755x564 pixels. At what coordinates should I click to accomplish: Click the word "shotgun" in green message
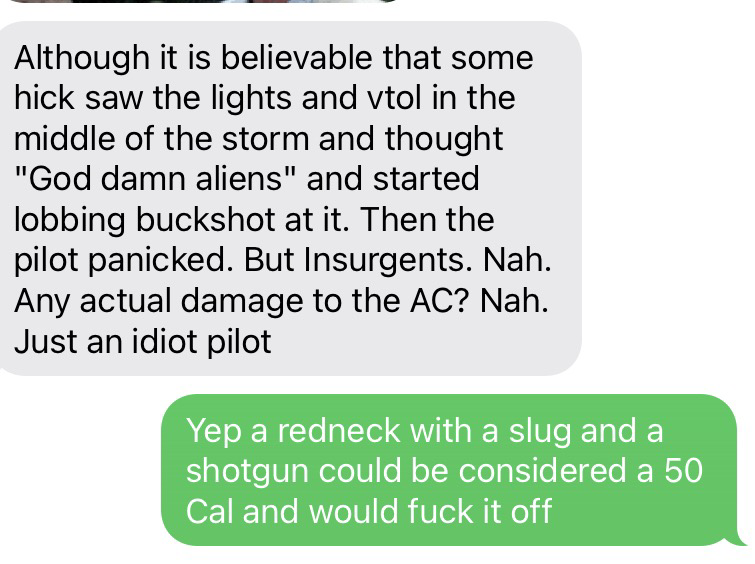pyautogui.click(x=247, y=472)
